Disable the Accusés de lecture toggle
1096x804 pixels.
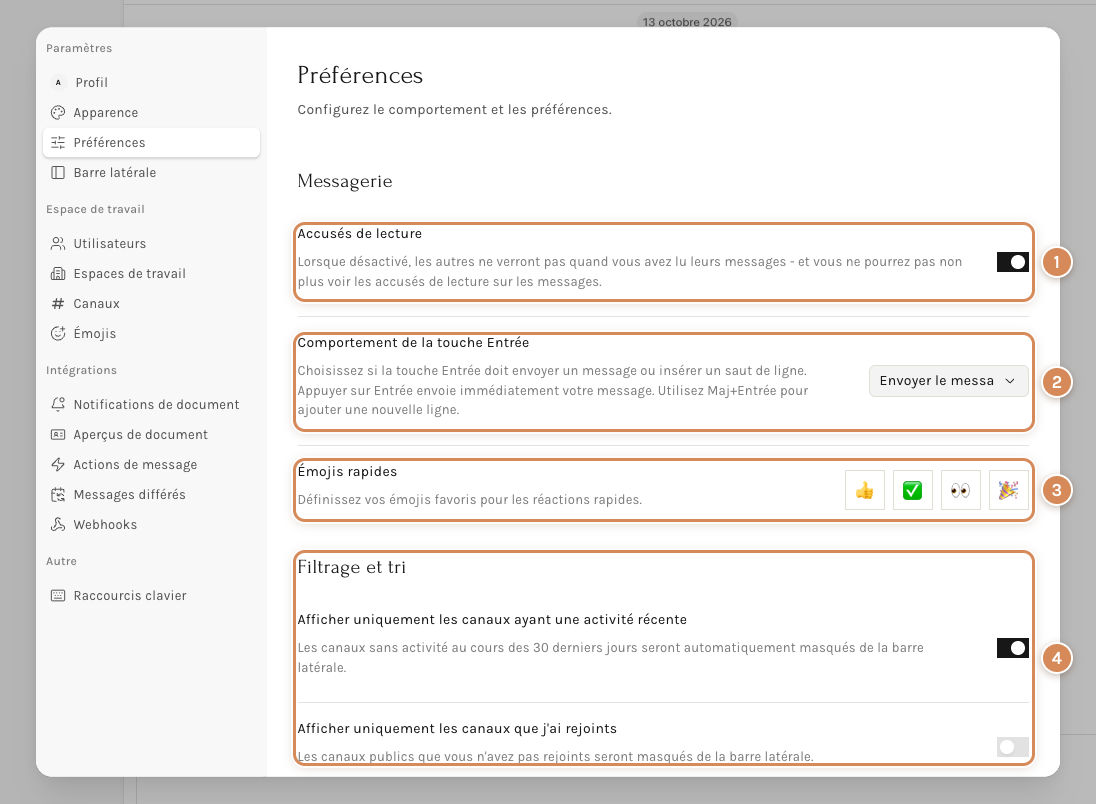click(1012, 262)
